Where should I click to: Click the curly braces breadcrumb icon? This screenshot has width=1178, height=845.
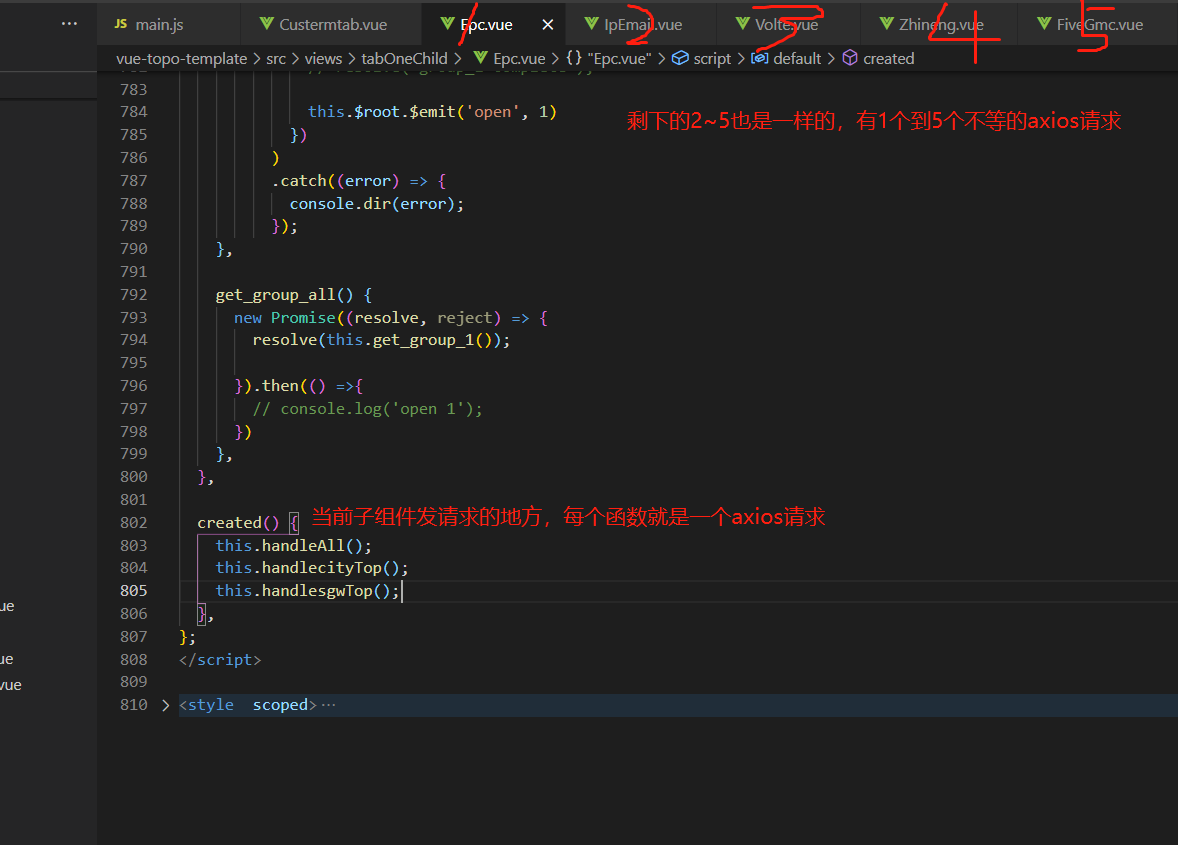574,58
